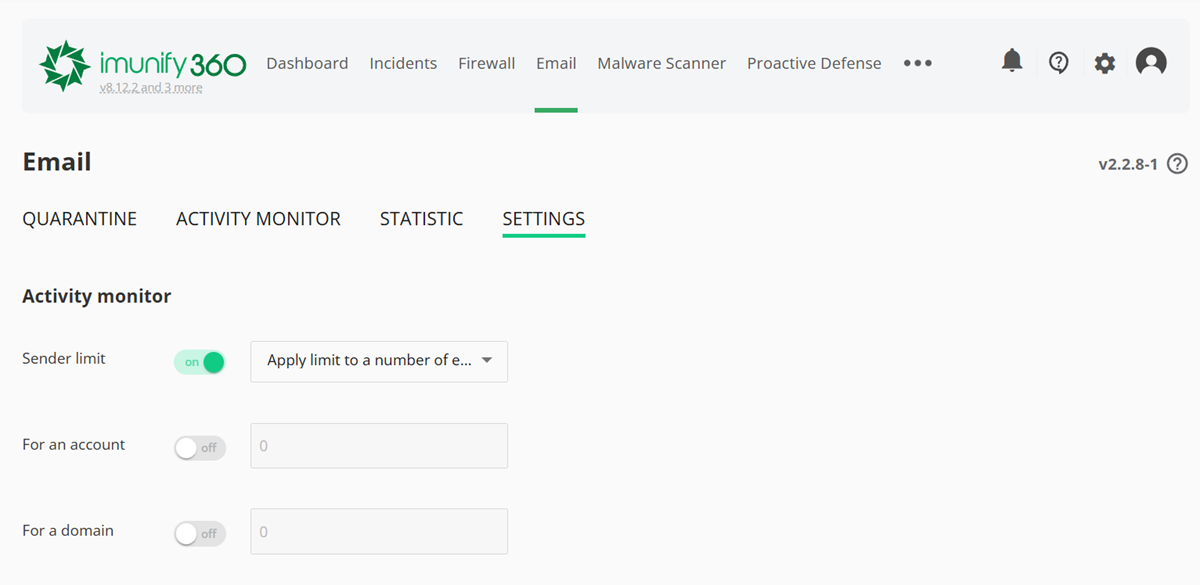Expand the sender limit selection combo box
Viewport: 1200px width, 585px height.
[x=378, y=361]
